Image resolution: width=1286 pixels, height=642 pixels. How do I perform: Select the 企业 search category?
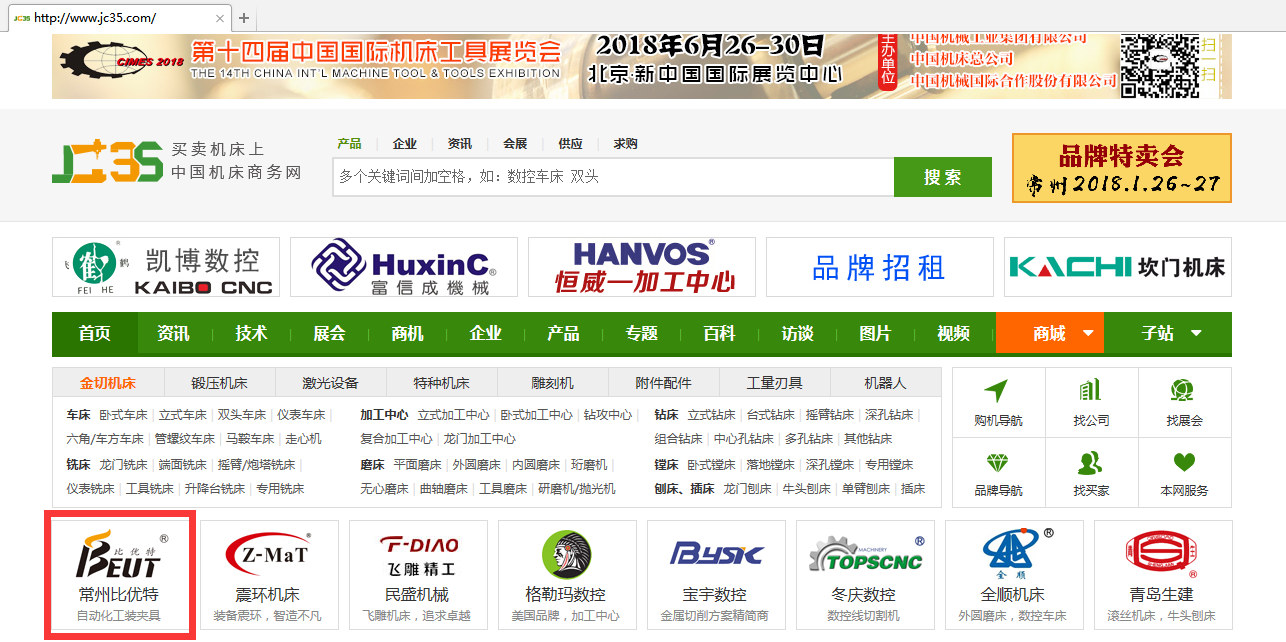[404, 144]
